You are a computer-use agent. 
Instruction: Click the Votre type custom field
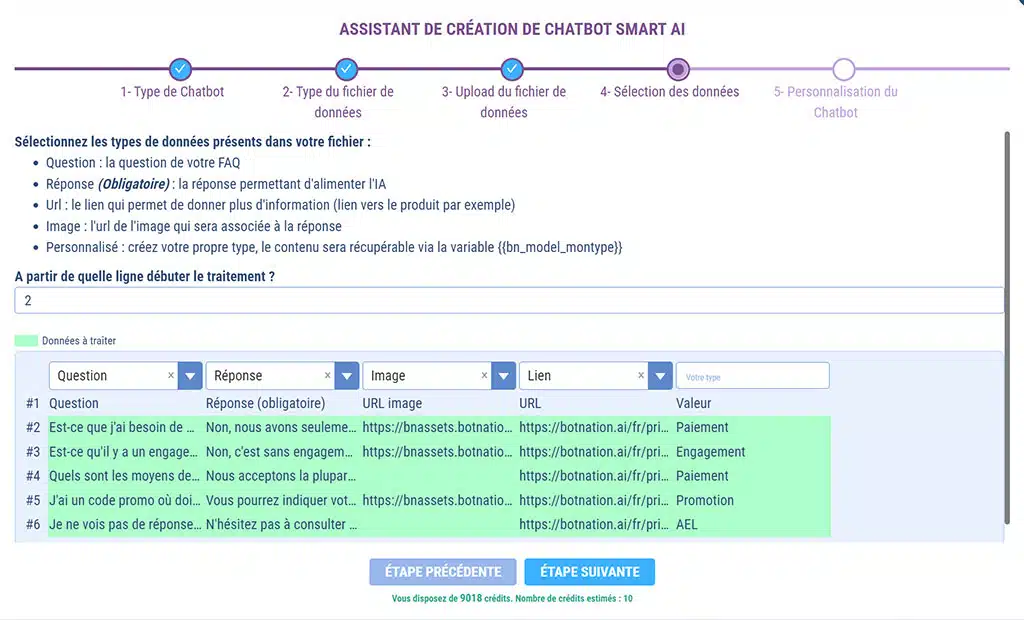point(752,376)
